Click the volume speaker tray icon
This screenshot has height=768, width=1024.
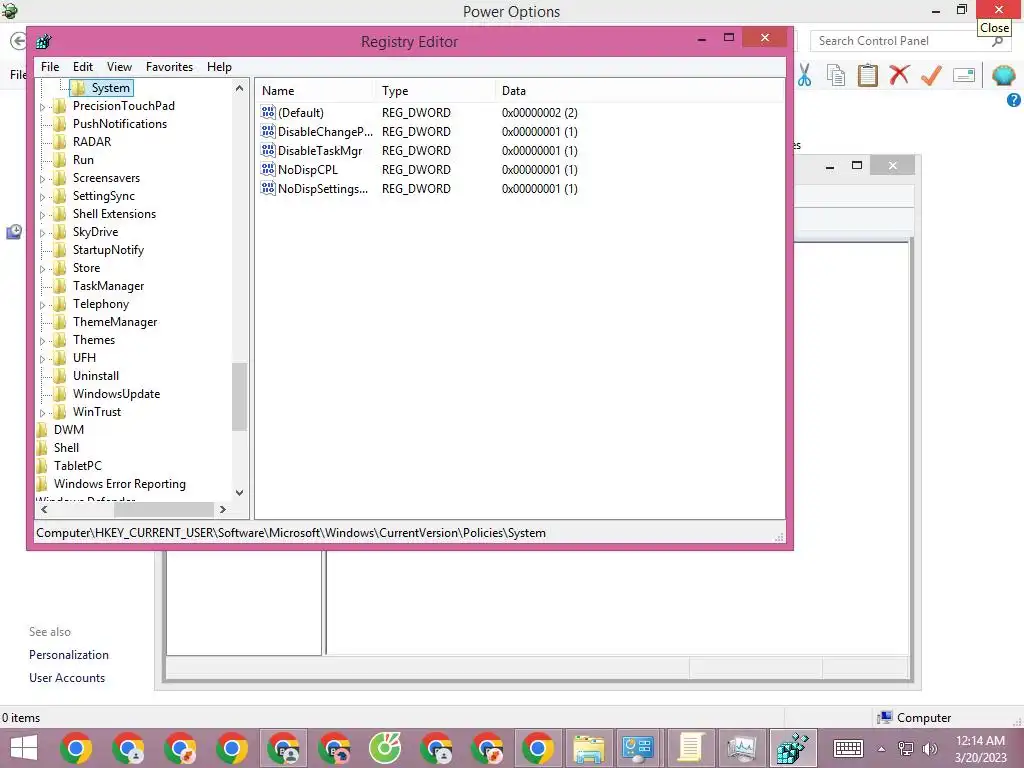(929, 748)
